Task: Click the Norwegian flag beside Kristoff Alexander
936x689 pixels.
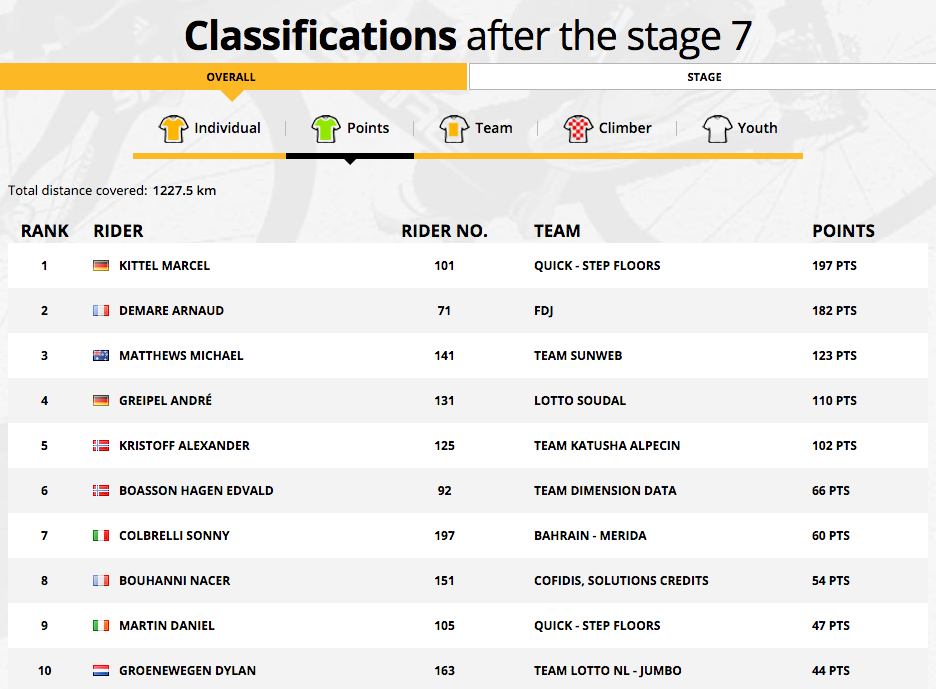Action: (x=101, y=445)
